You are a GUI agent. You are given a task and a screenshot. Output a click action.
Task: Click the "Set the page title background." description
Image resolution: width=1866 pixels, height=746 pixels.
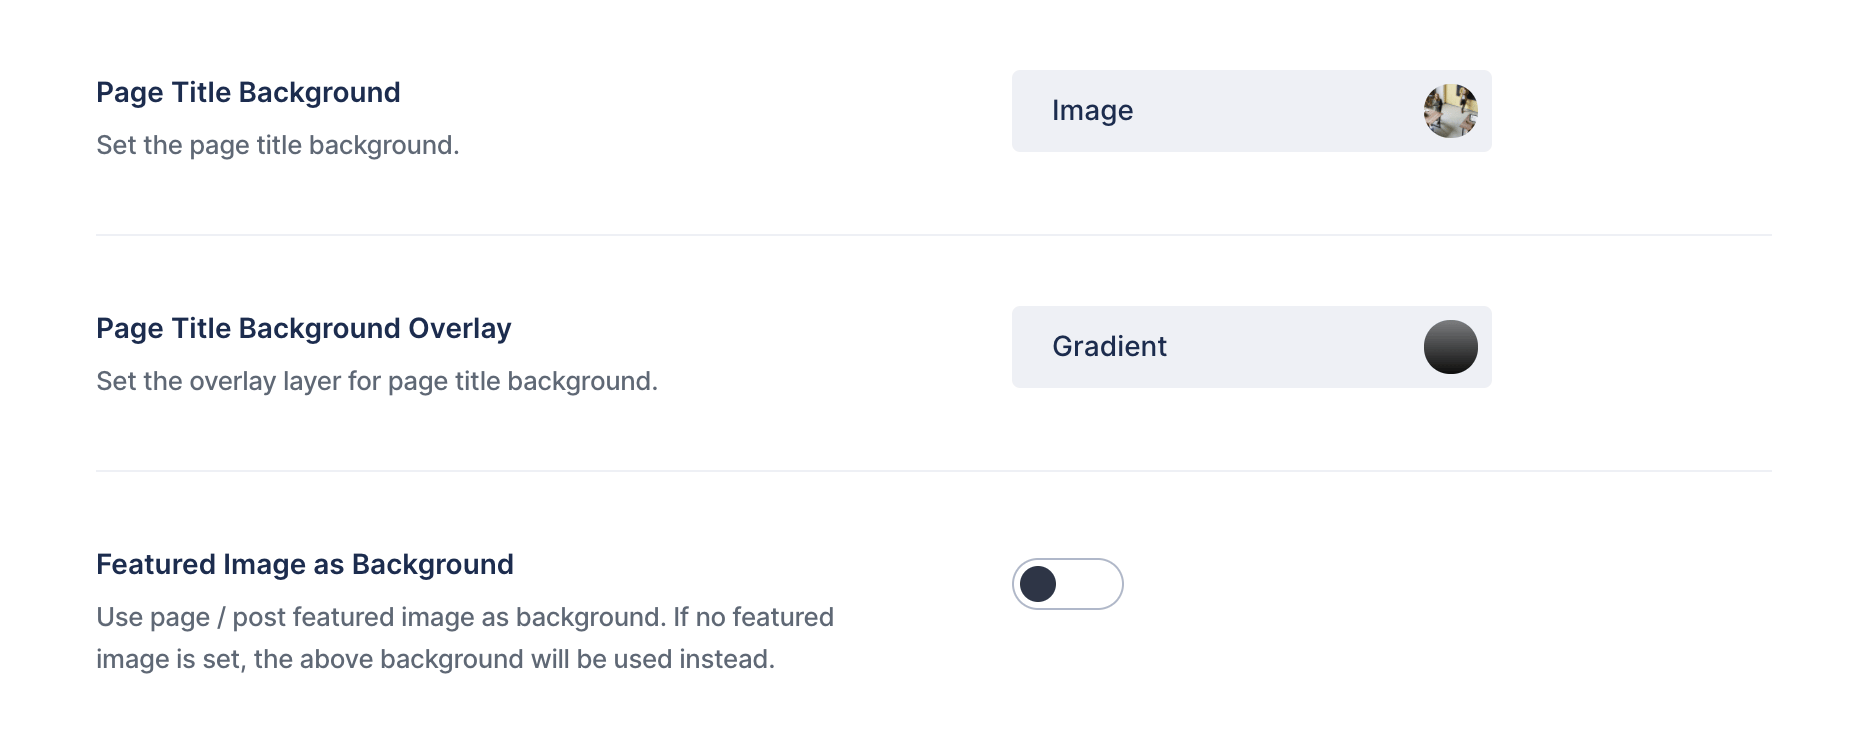(x=277, y=145)
